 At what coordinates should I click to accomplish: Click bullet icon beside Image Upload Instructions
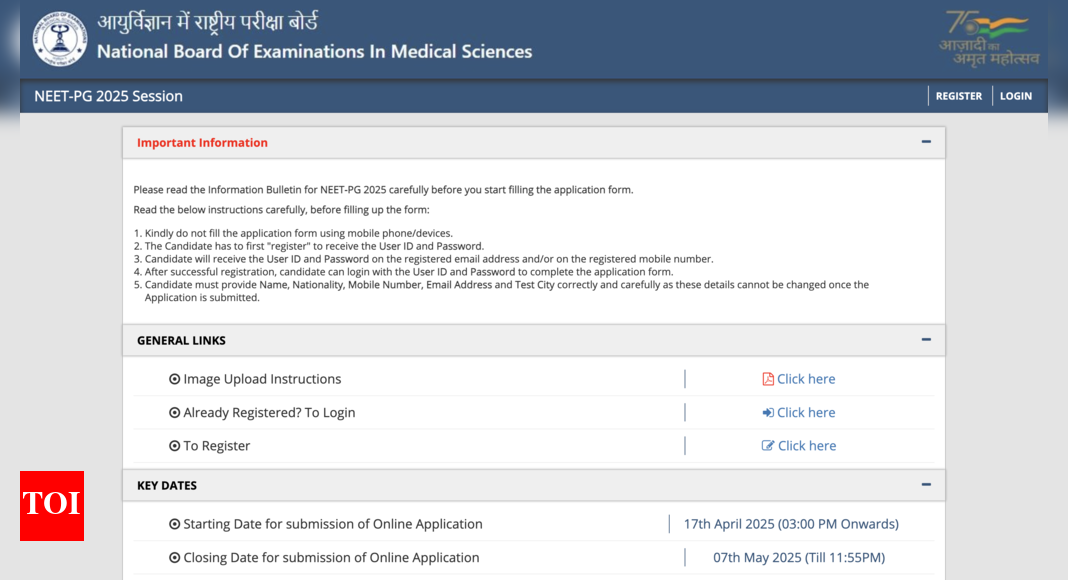[x=175, y=380]
